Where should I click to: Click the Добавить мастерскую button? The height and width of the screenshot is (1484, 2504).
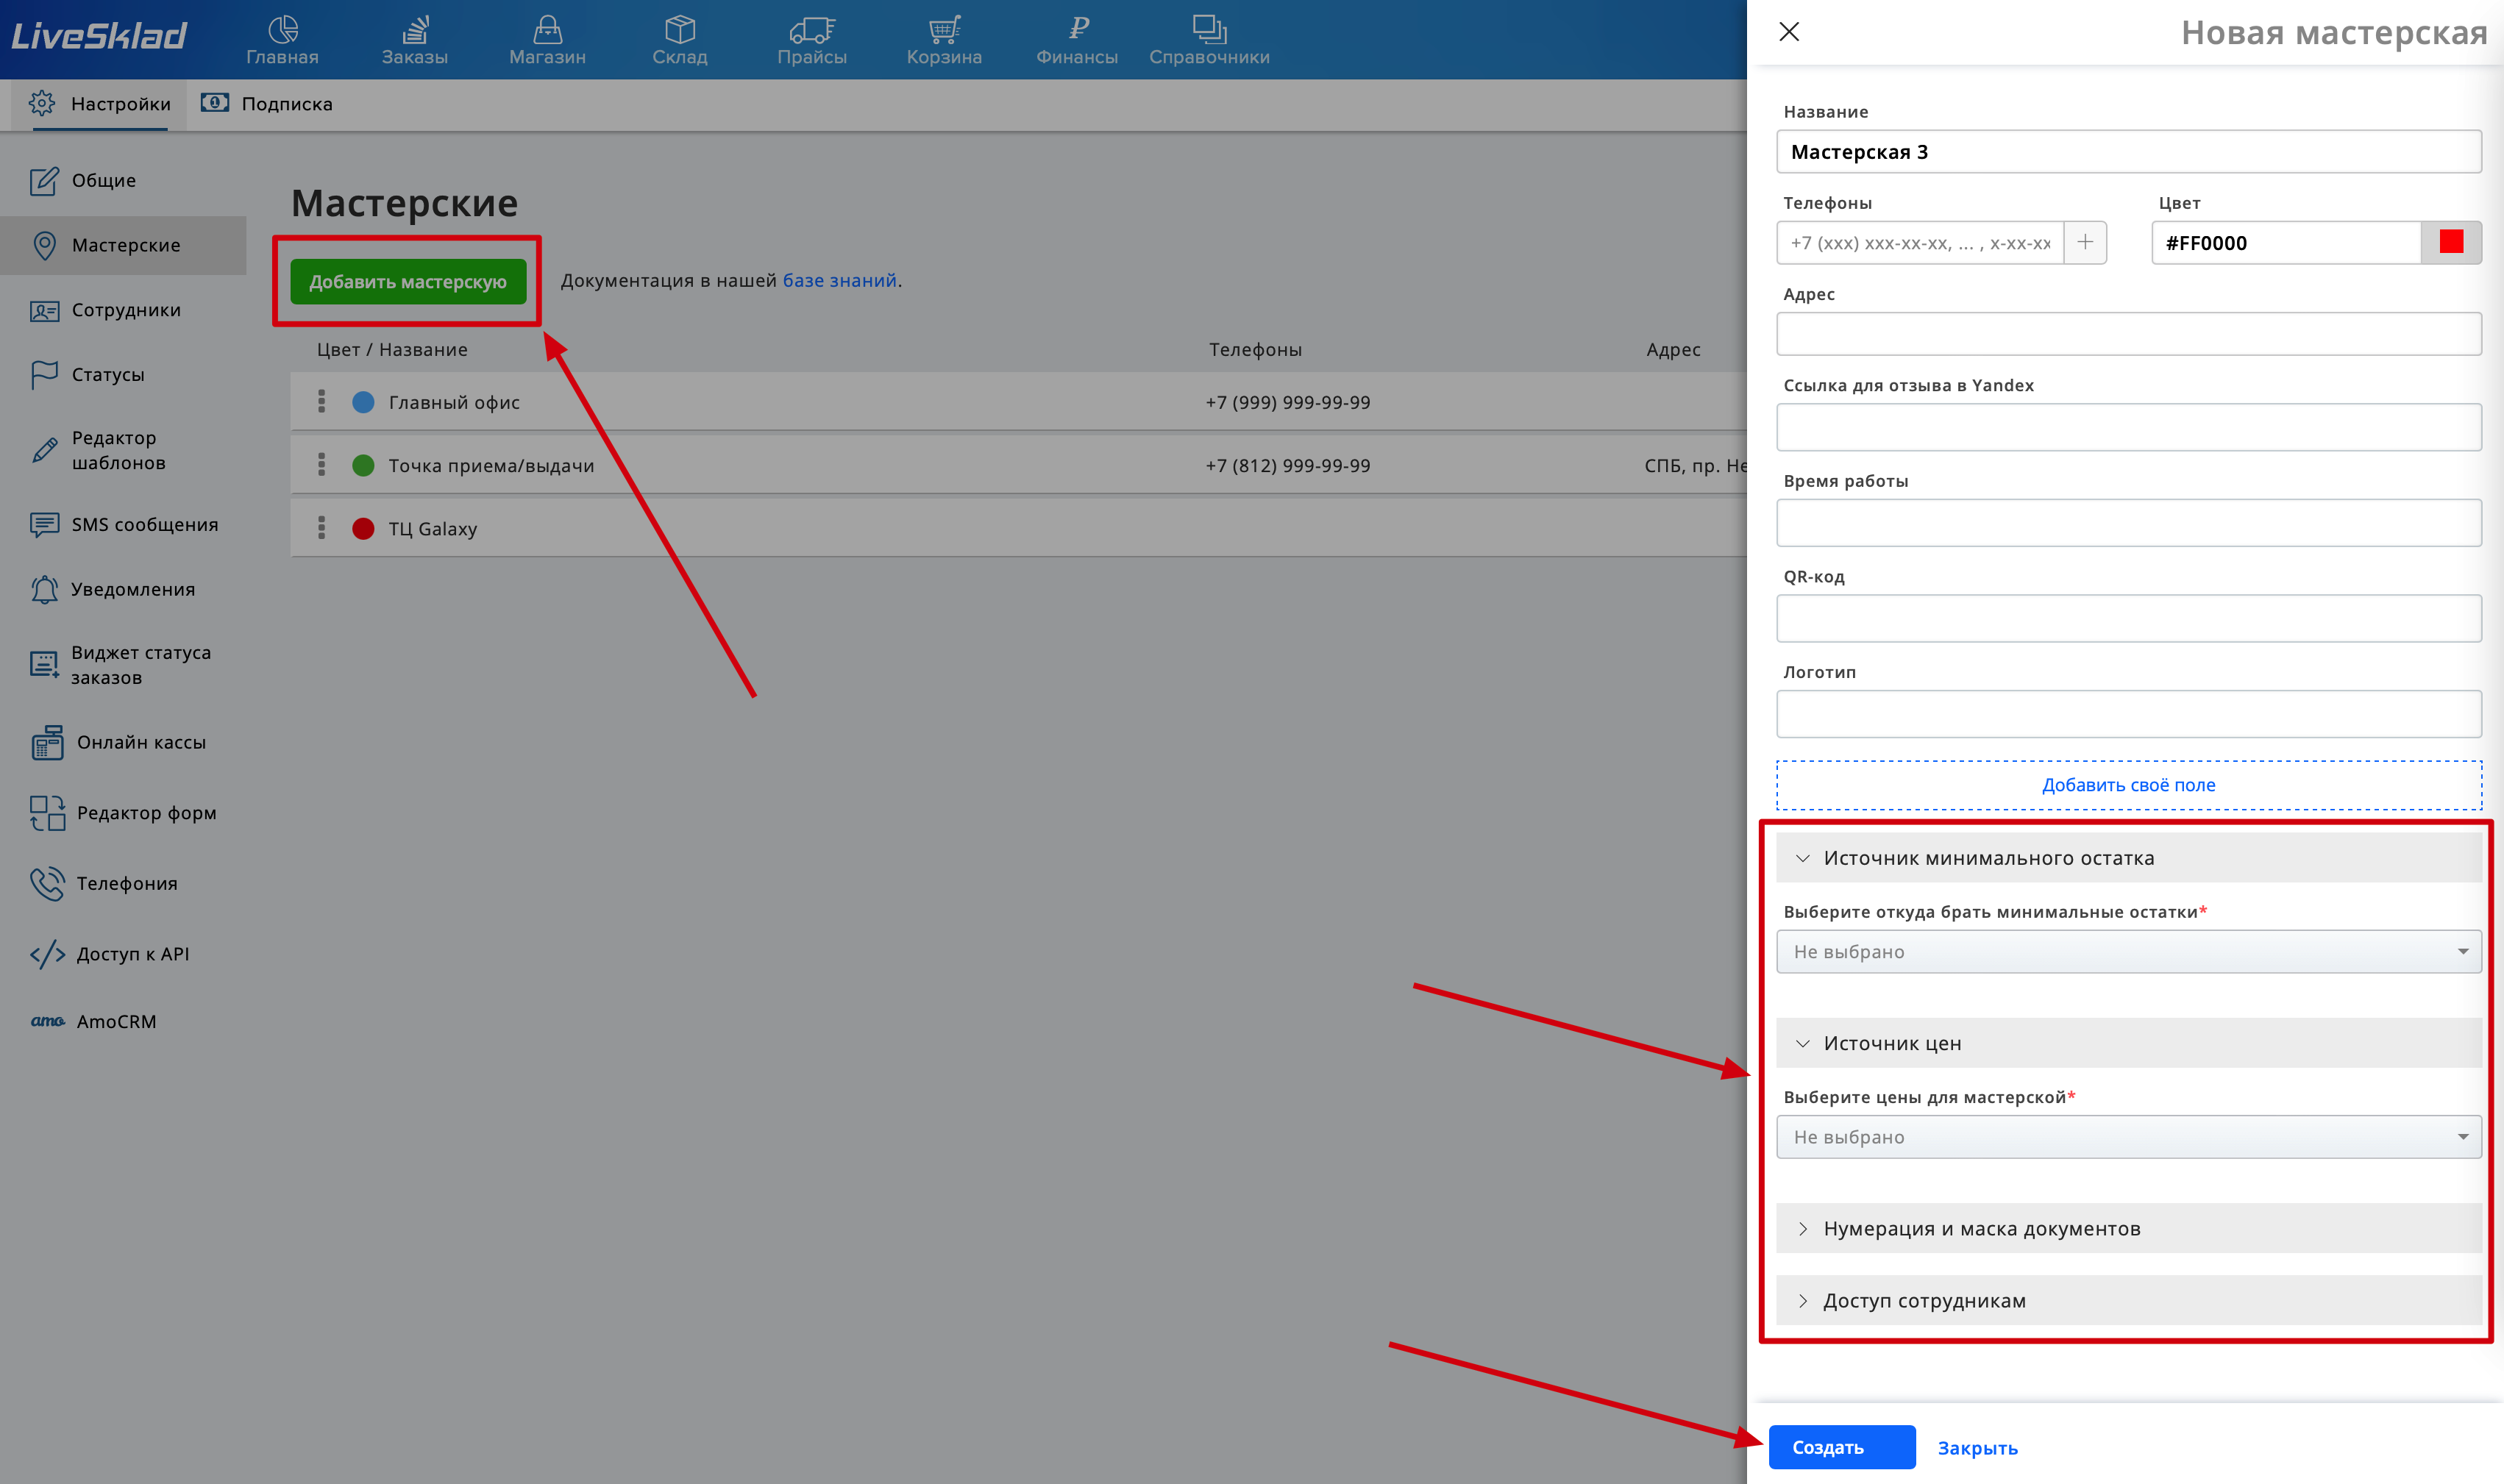pos(408,282)
